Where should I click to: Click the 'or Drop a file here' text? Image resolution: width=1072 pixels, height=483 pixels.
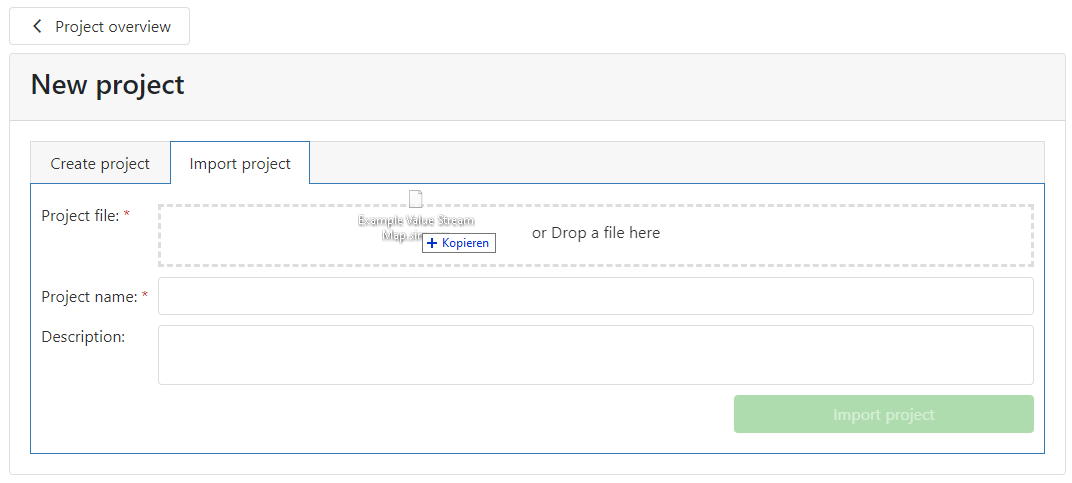[596, 233]
